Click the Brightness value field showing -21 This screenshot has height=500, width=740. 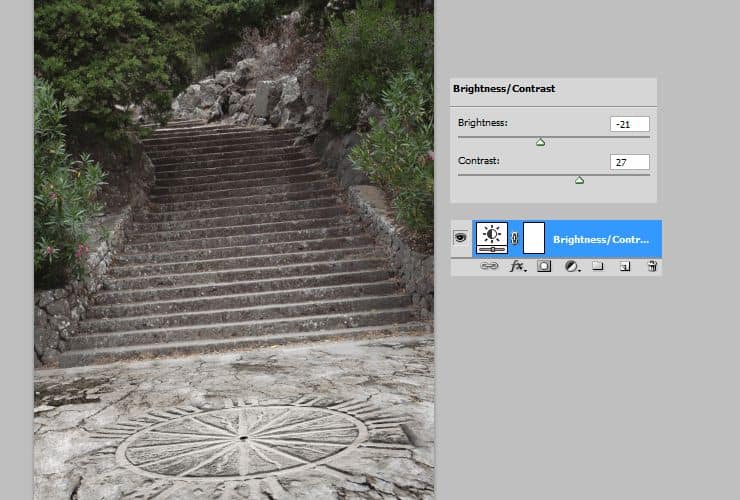629,124
